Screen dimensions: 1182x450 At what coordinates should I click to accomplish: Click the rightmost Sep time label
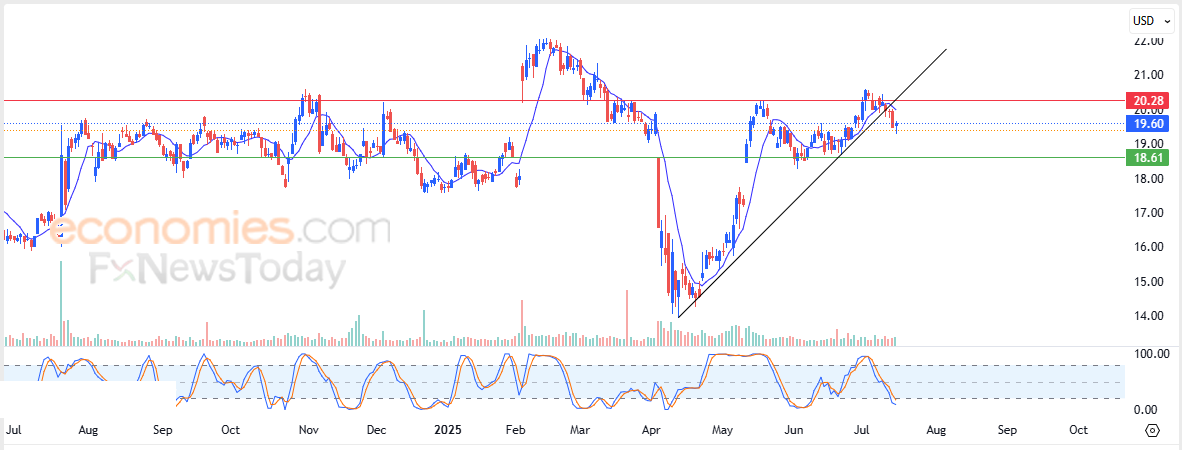(x=1006, y=430)
